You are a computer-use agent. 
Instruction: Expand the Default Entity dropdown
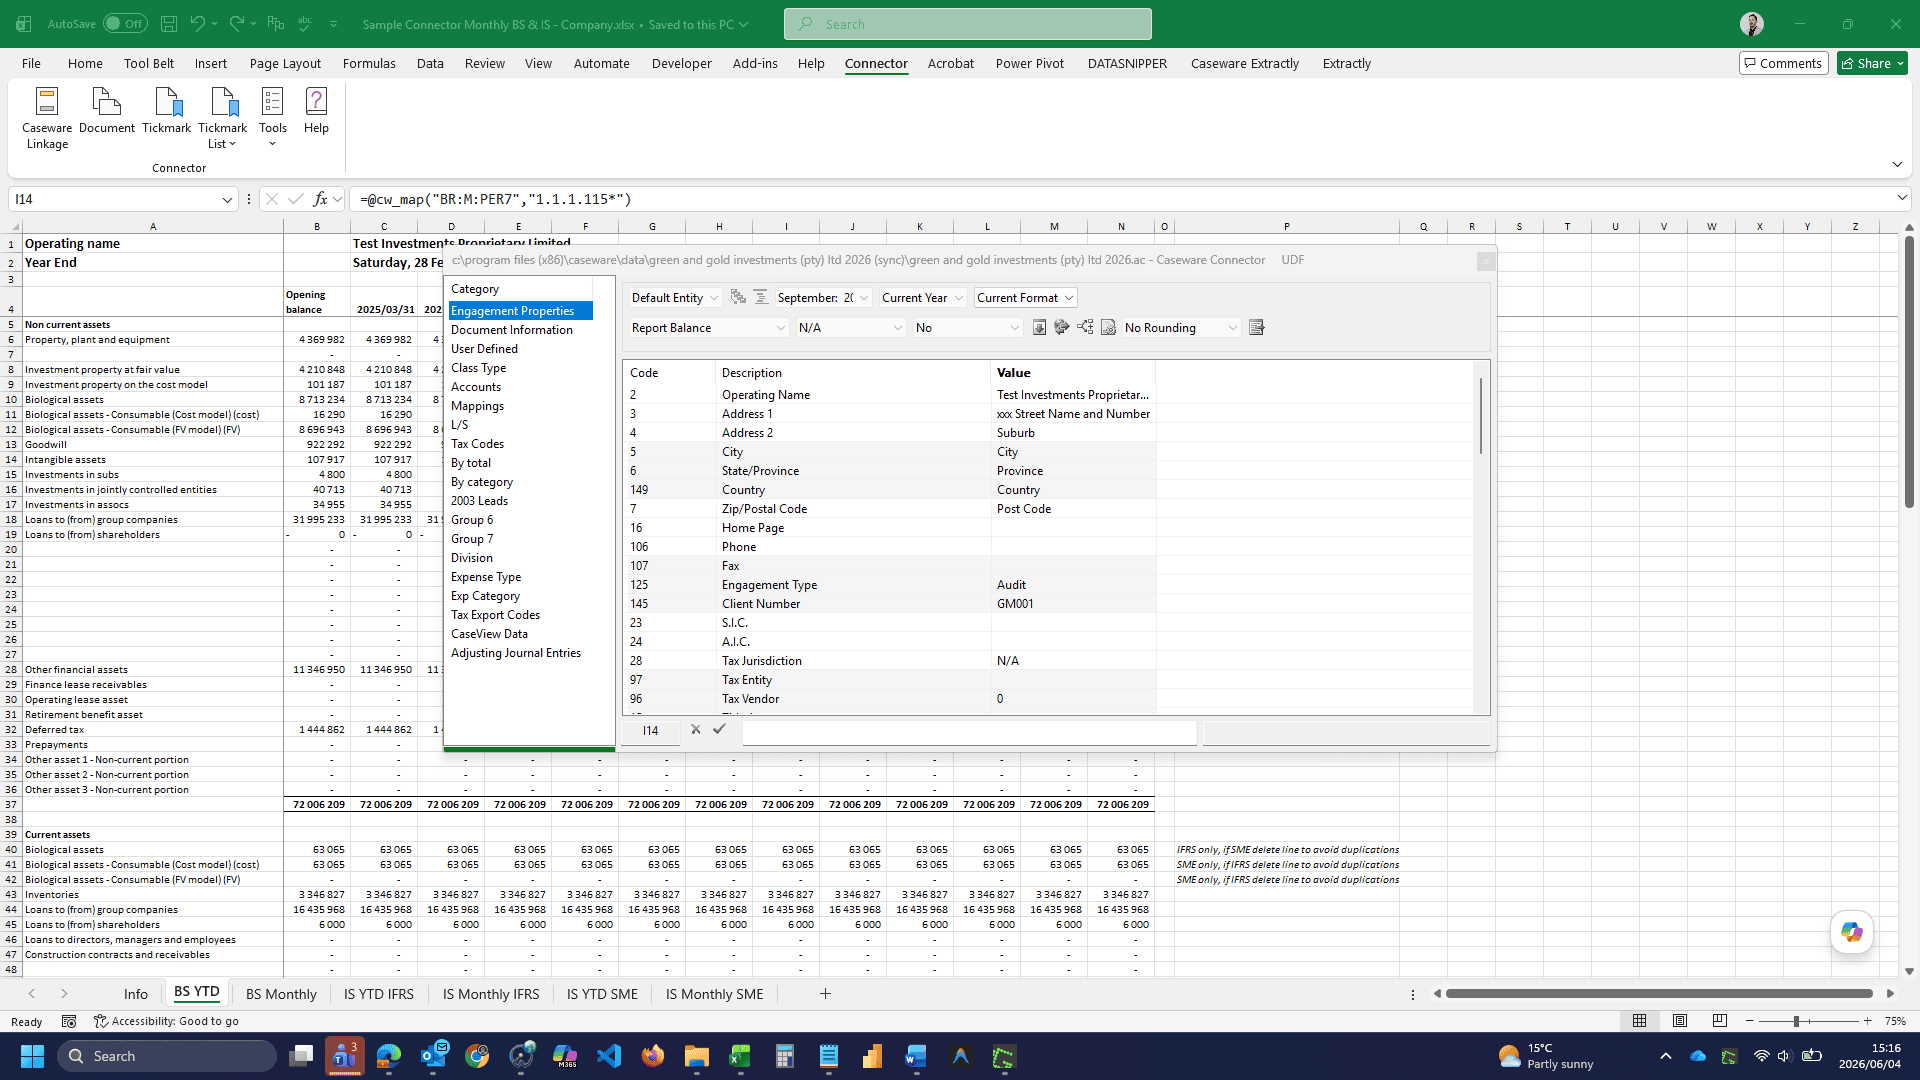675,298
